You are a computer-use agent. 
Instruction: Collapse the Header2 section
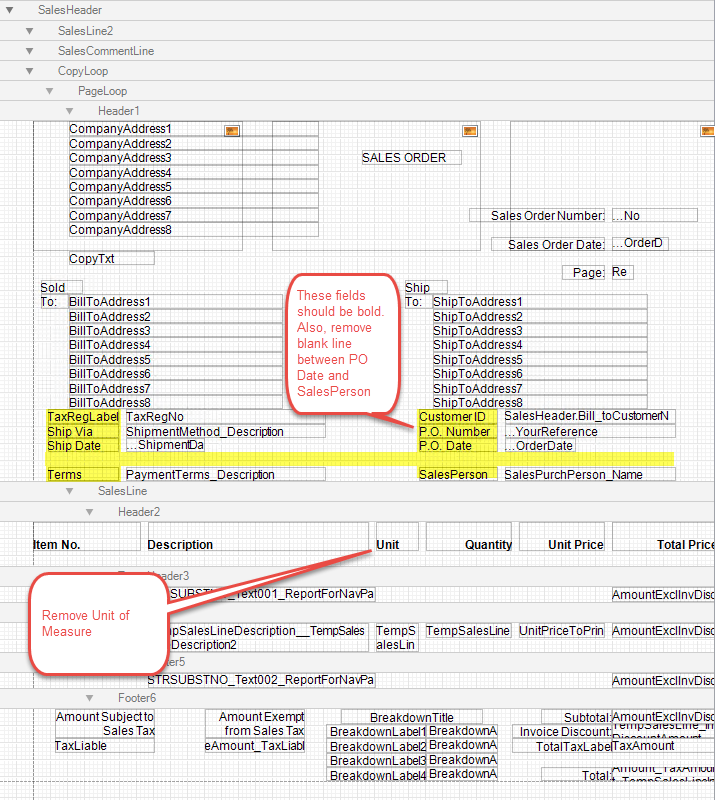[x=90, y=512]
